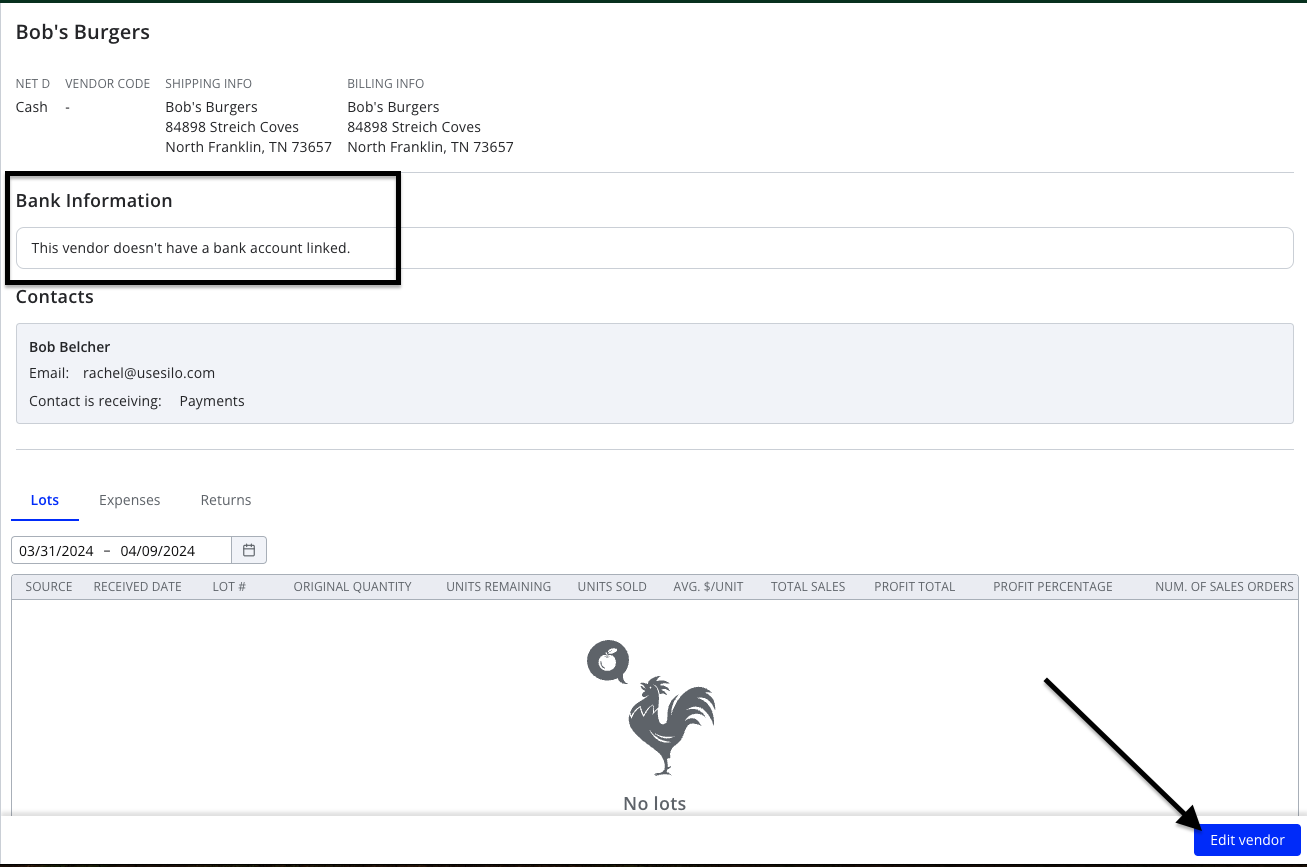Viewport: 1307px width, 867px height.
Task: Click the Source column header
Action: click(x=49, y=587)
